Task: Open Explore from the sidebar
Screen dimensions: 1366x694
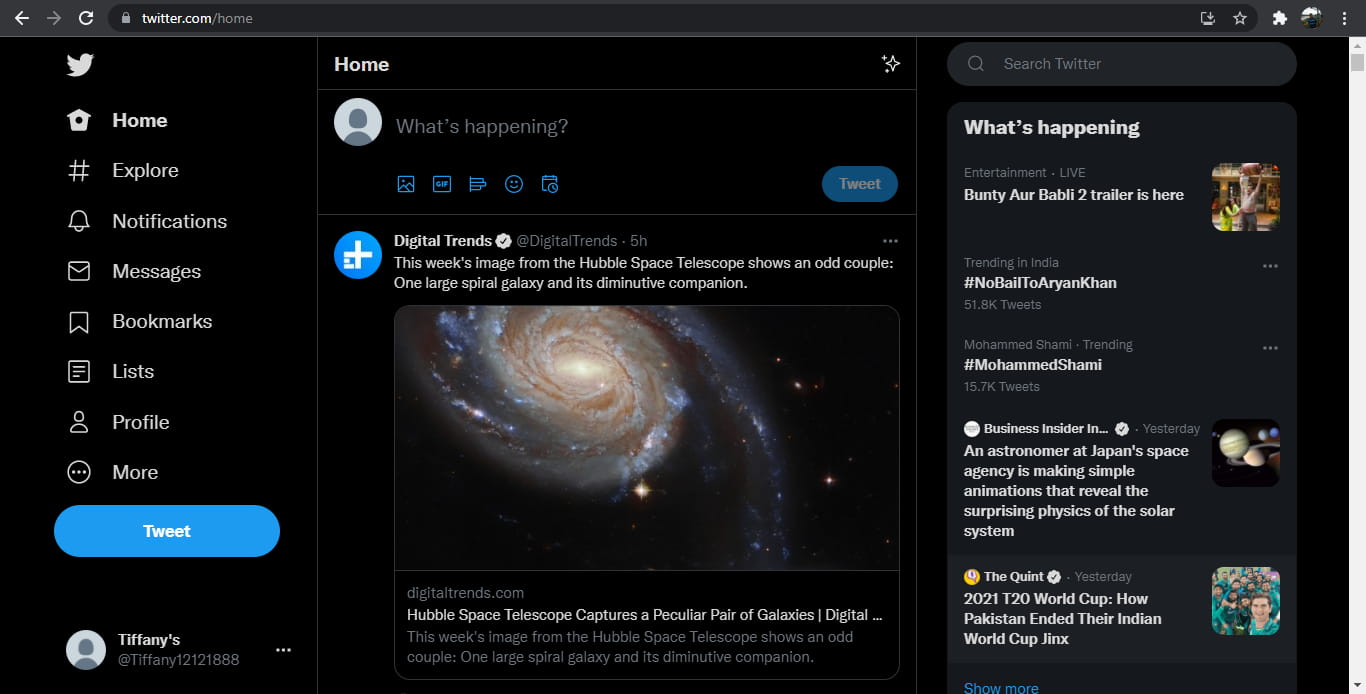Action: click(122, 170)
